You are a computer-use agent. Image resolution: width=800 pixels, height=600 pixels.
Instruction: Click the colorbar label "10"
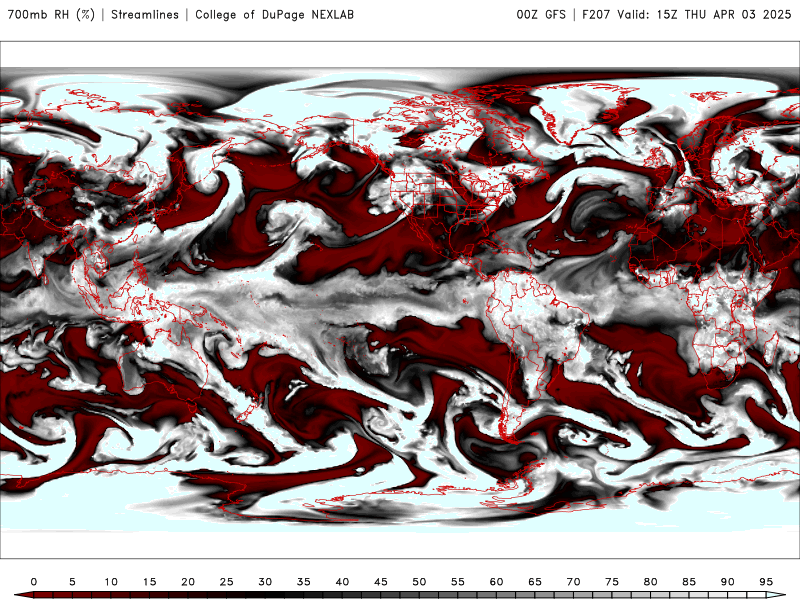[111, 582]
